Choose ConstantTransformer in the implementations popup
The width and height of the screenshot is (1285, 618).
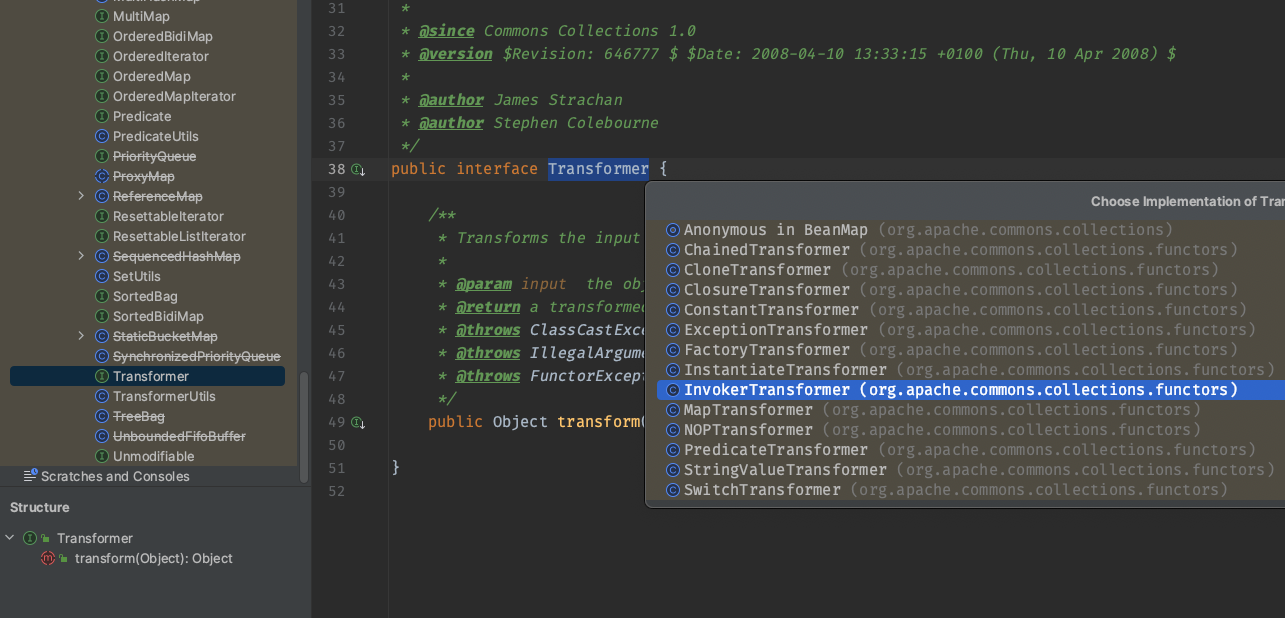tap(771, 310)
